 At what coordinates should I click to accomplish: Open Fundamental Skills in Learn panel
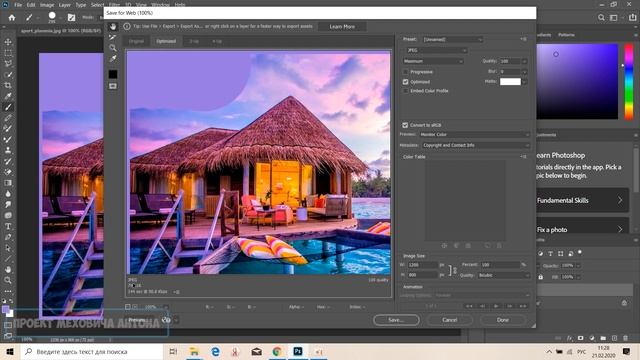point(582,200)
